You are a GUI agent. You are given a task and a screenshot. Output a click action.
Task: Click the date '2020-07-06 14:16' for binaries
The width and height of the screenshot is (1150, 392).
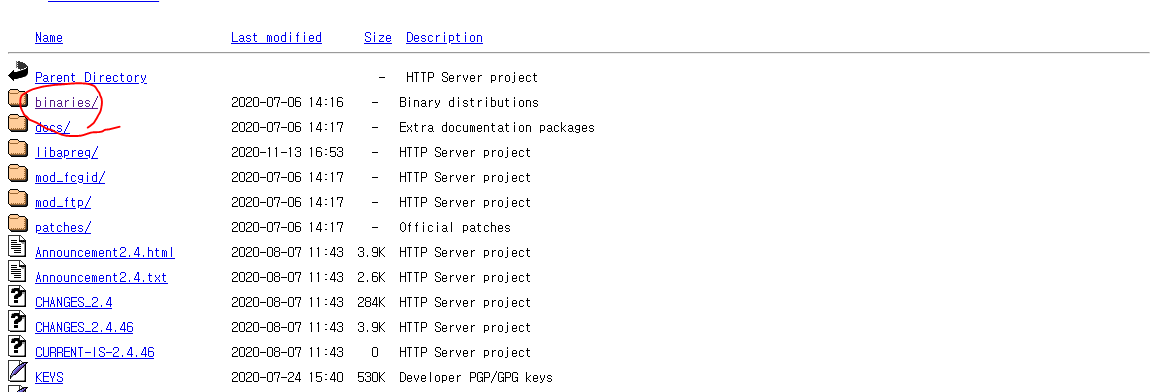coord(287,103)
